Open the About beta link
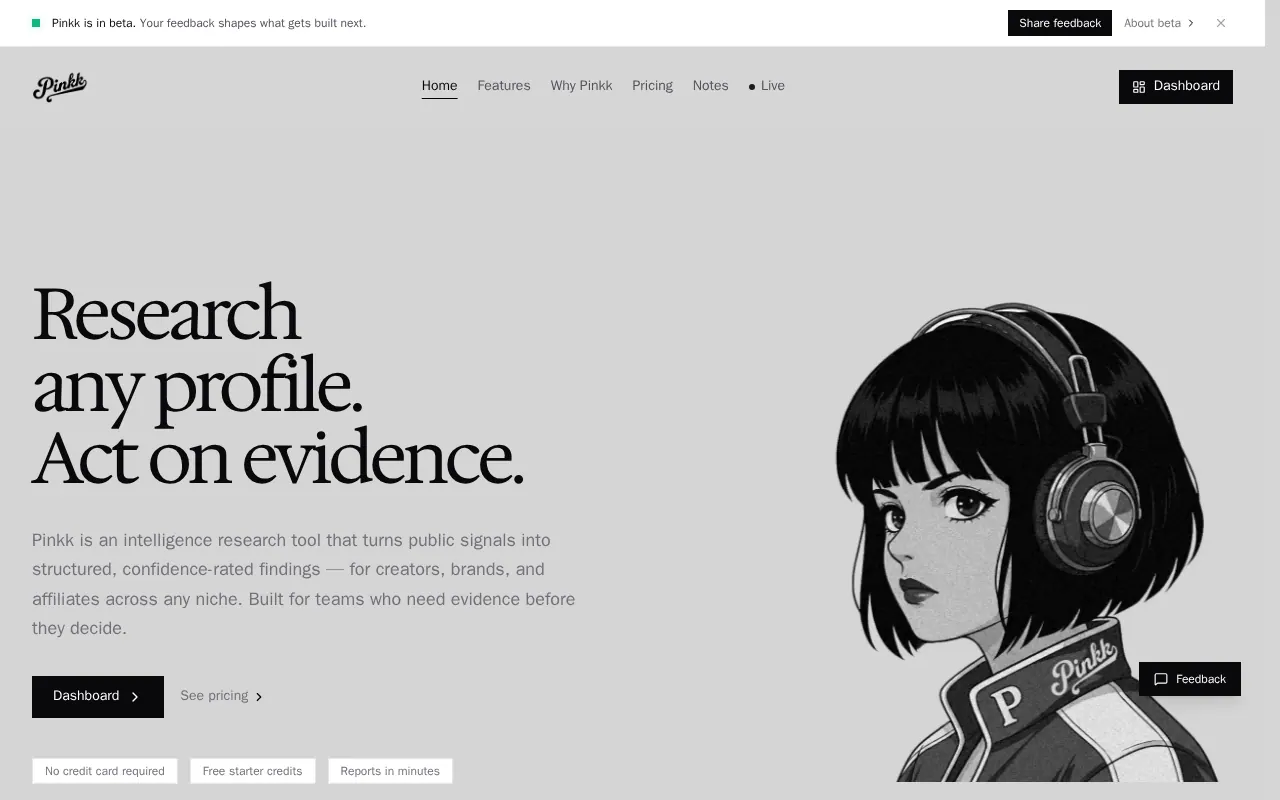Screen dimensions: 1280x800 pos(1159,23)
